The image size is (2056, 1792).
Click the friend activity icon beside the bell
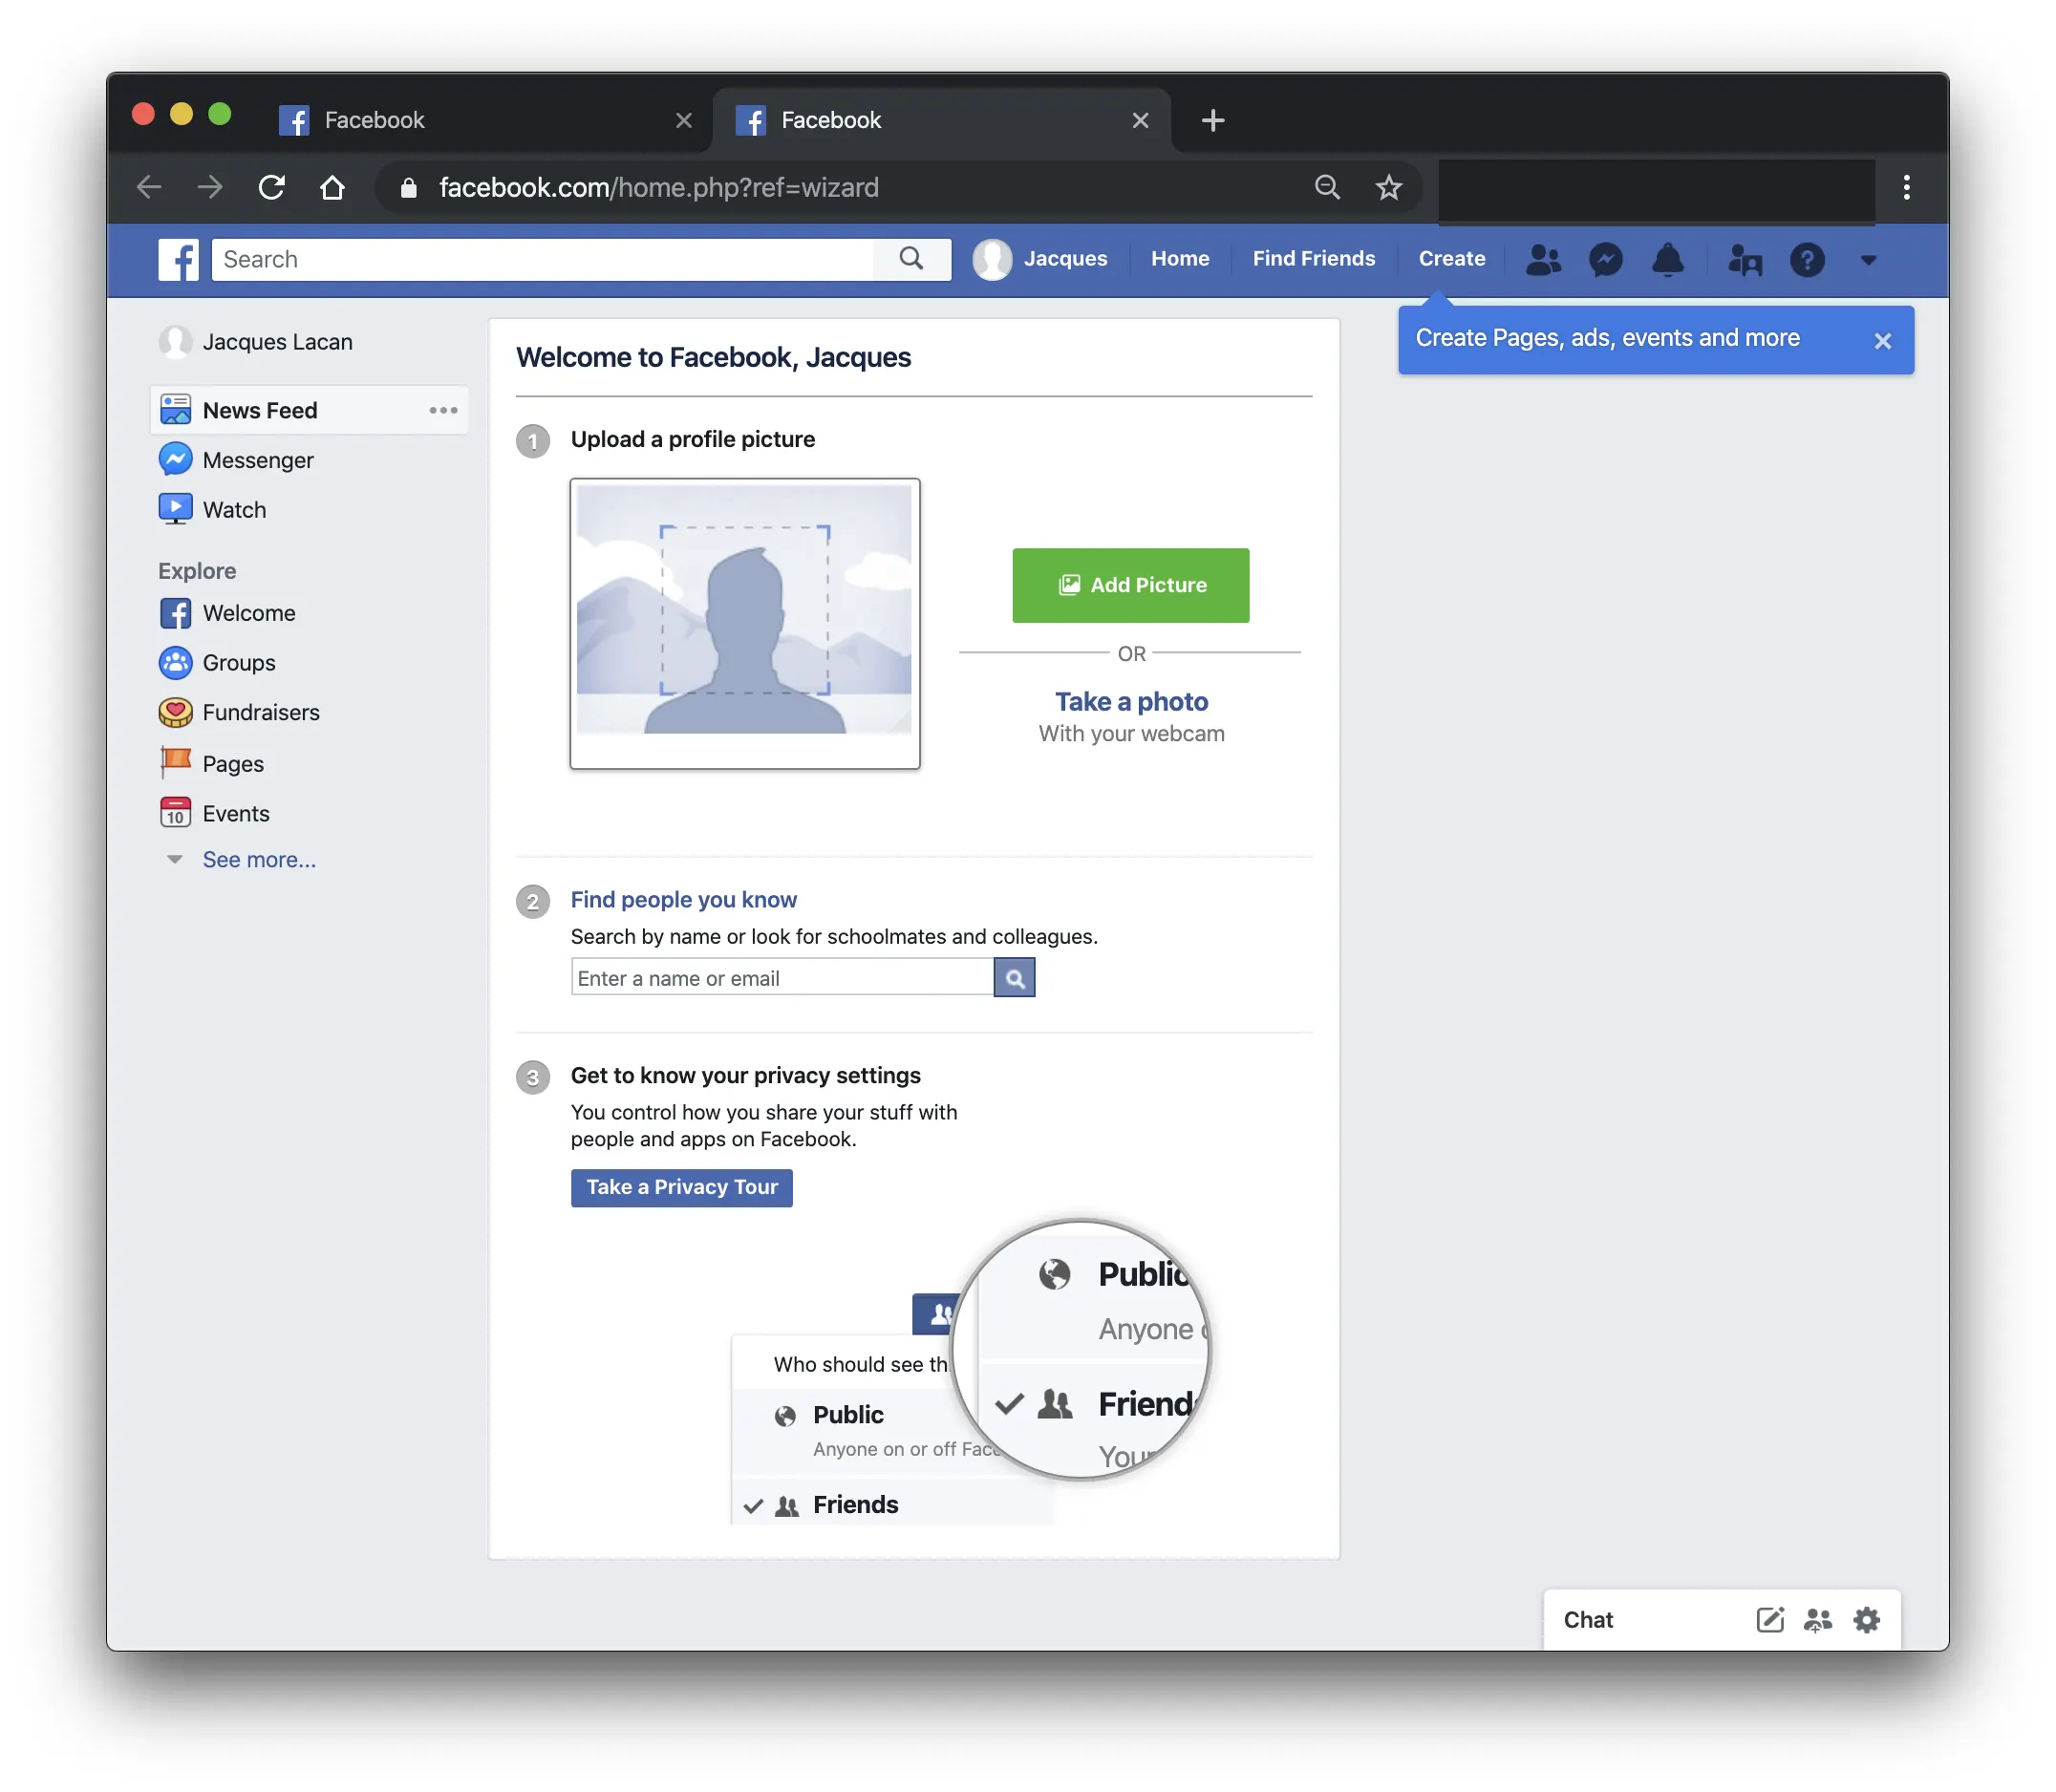point(1745,260)
